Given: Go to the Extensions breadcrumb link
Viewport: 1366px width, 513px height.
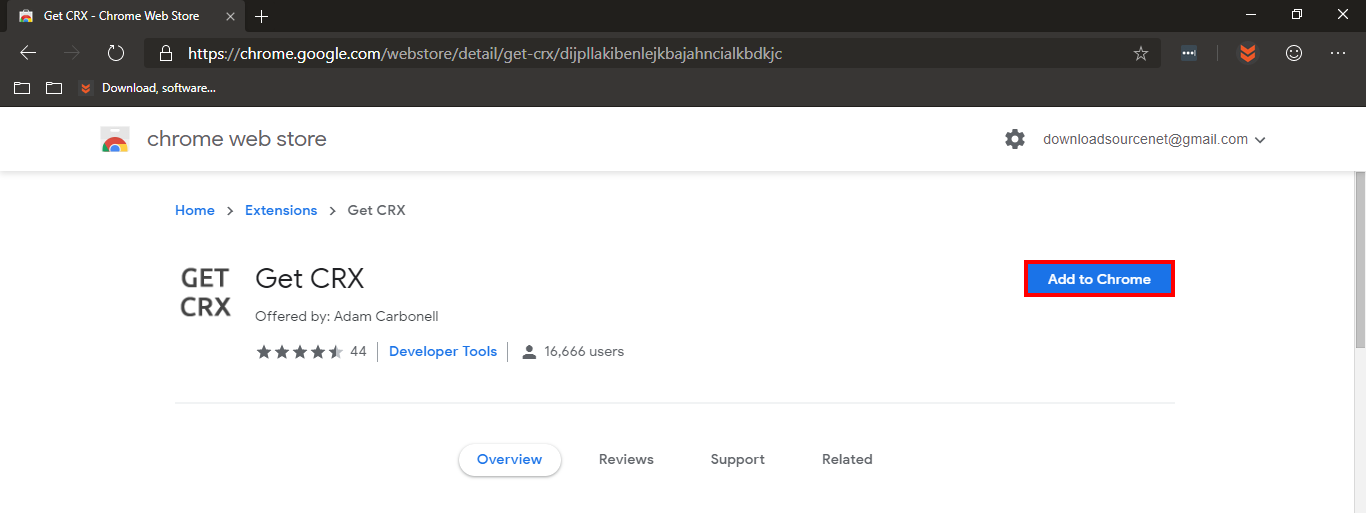Looking at the screenshot, I should (281, 210).
